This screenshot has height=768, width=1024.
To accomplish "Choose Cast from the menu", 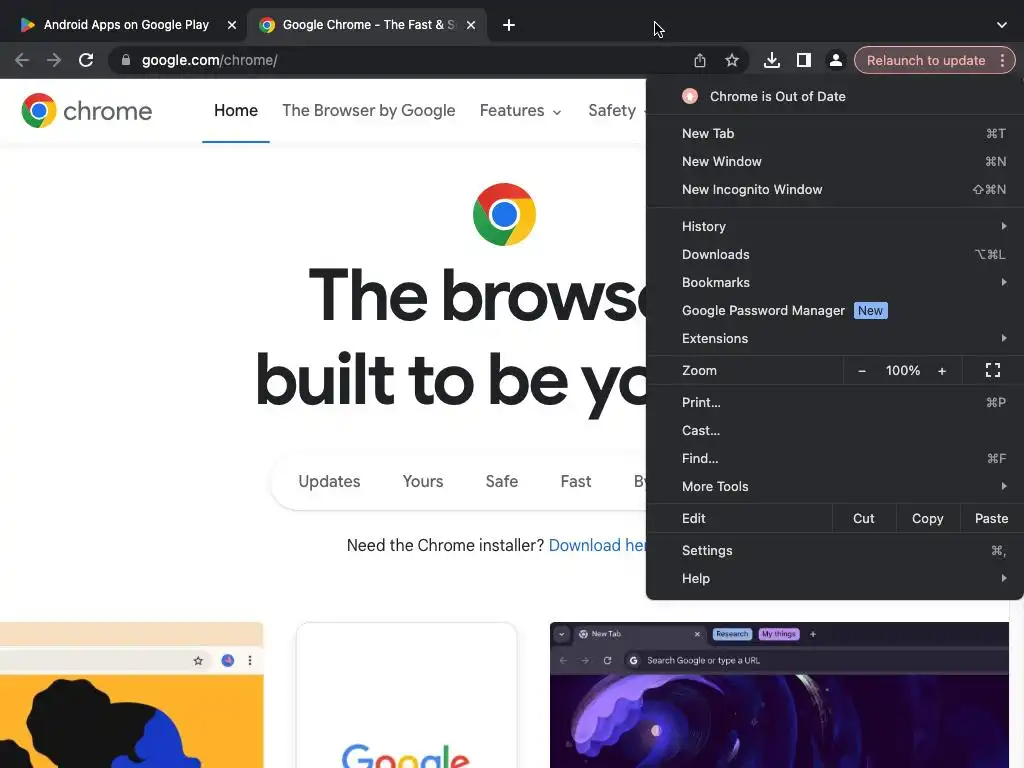I will click(835, 430).
